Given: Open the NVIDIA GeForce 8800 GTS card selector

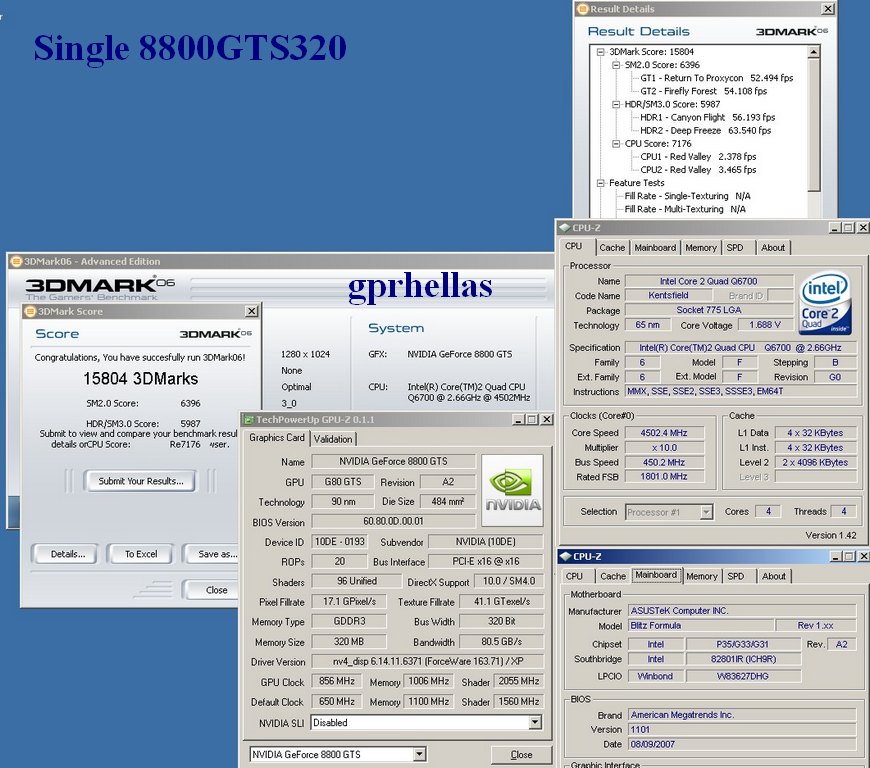Looking at the screenshot, I should click(x=419, y=754).
